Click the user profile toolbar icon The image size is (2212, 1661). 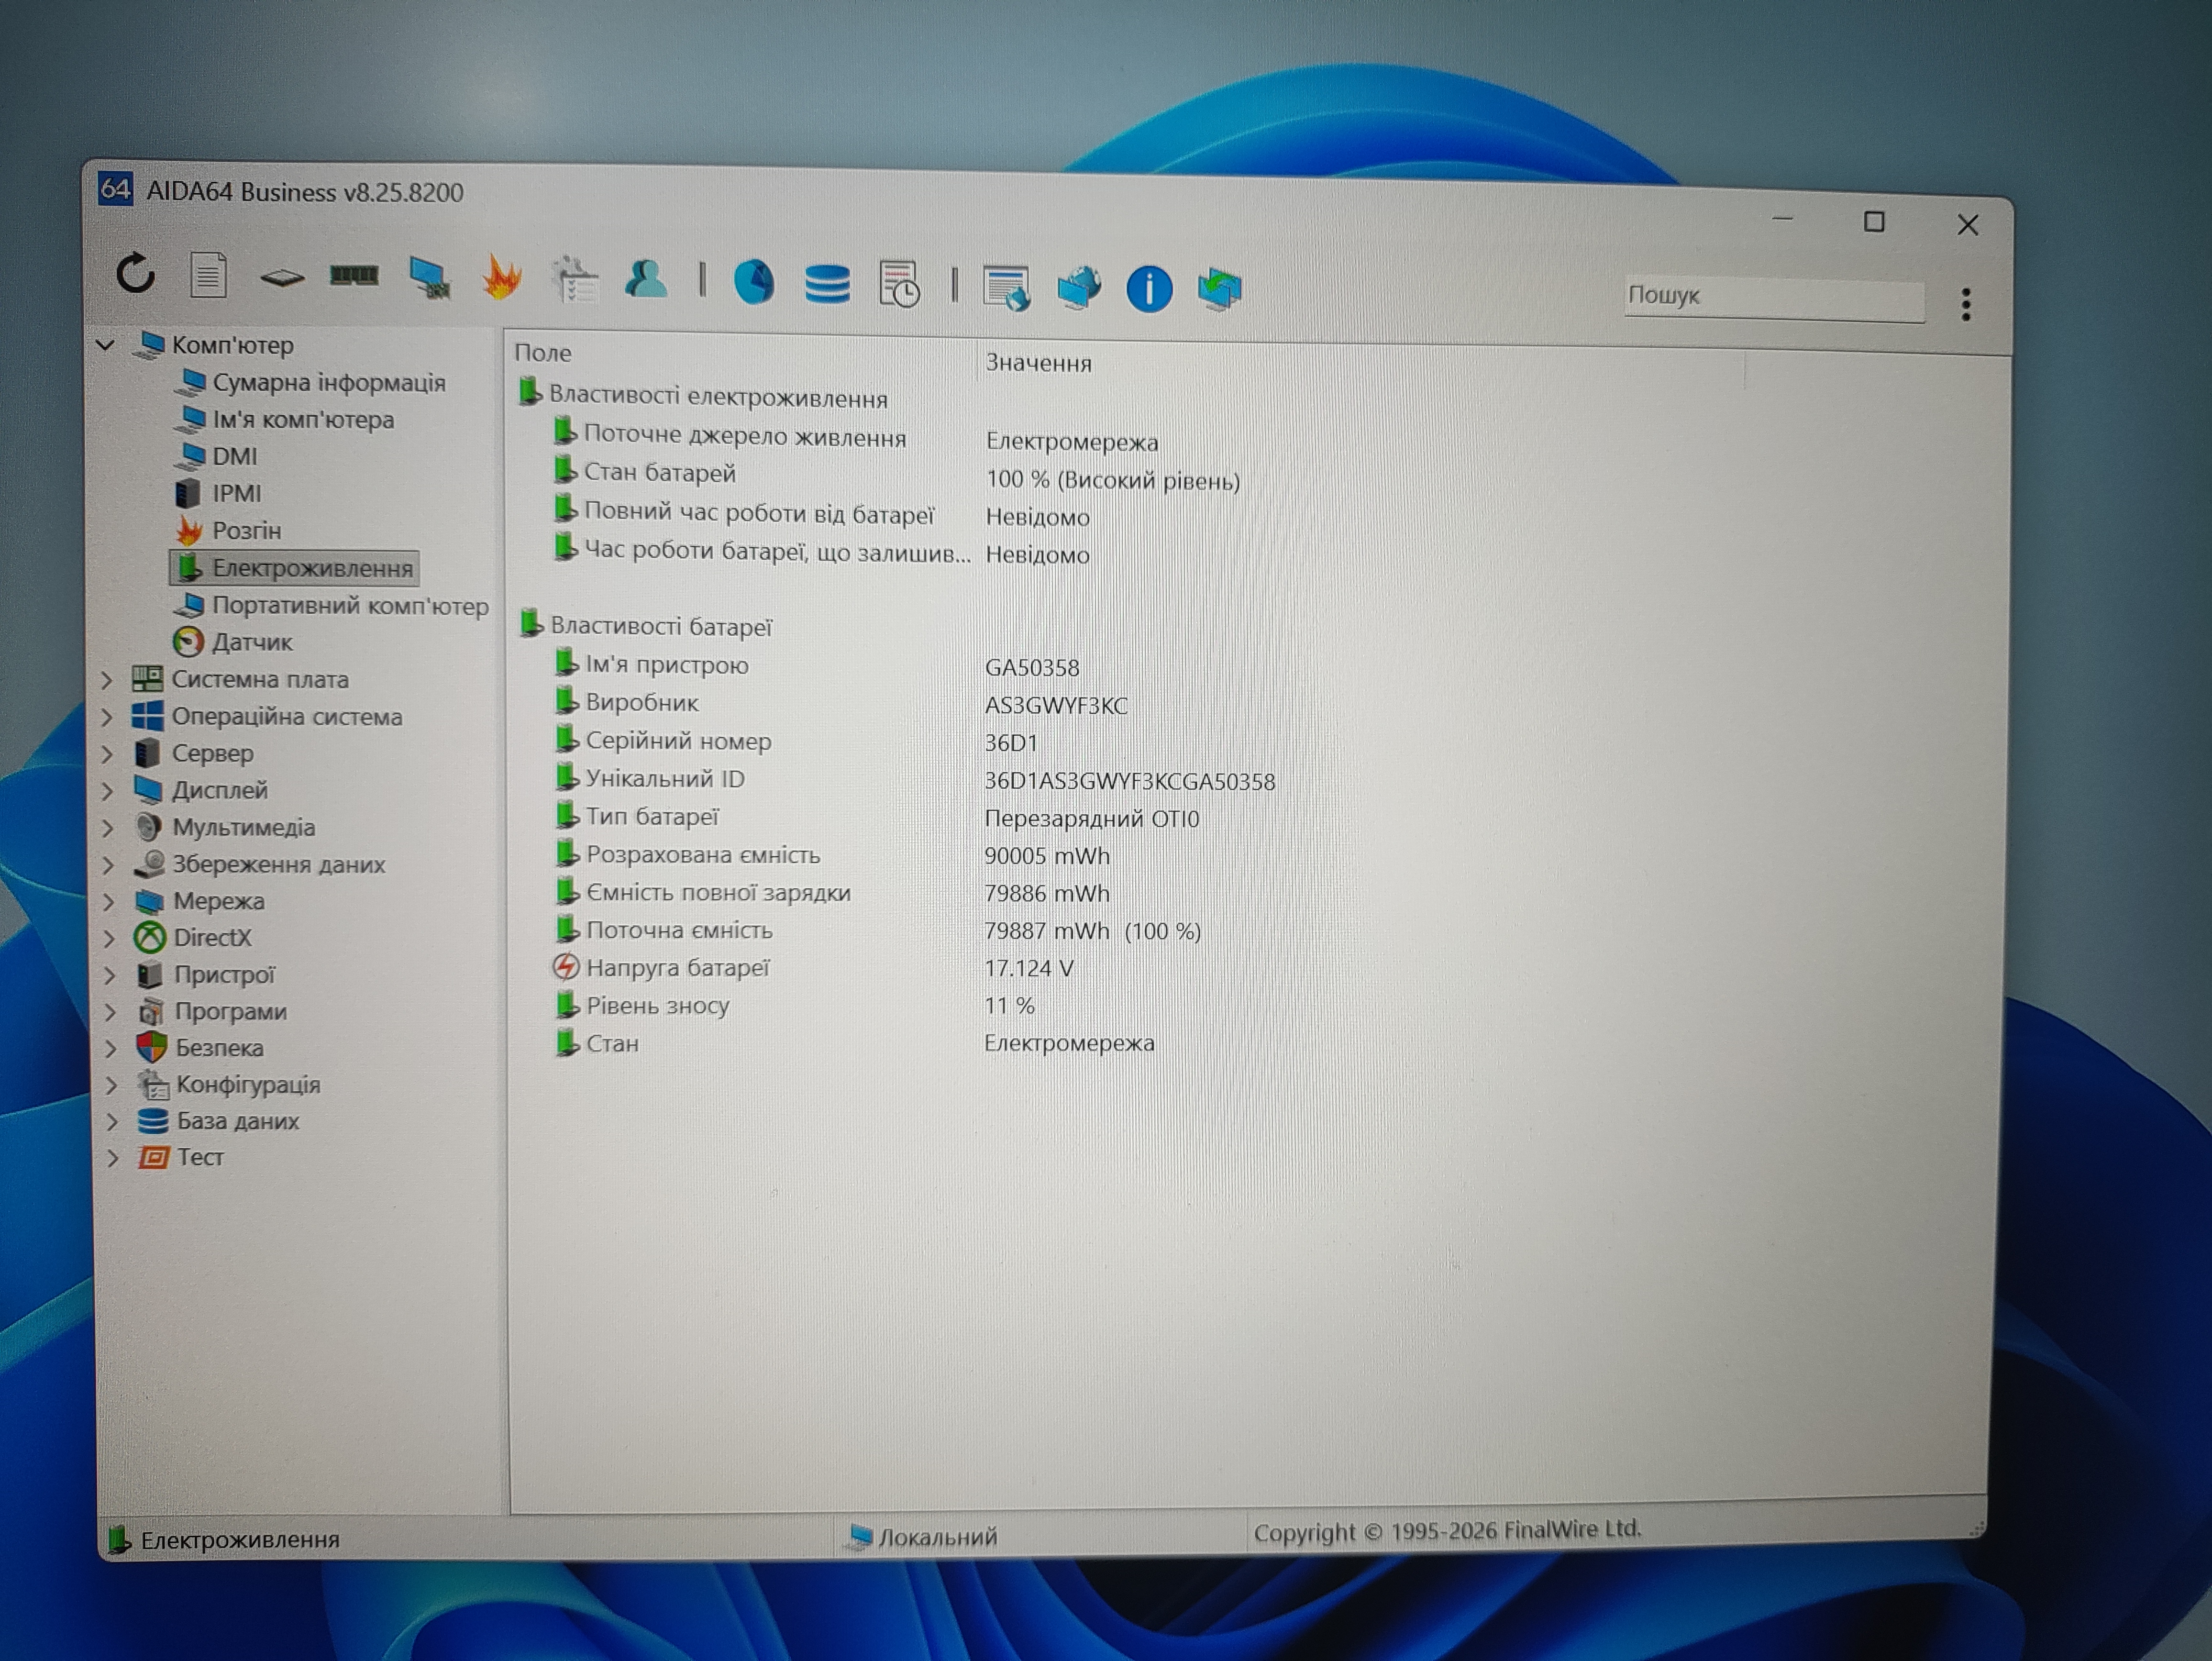(646, 280)
